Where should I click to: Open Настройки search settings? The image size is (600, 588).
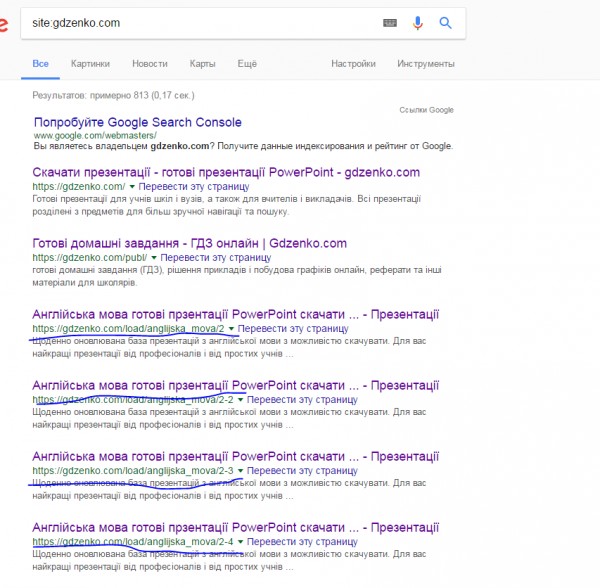coord(353,64)
